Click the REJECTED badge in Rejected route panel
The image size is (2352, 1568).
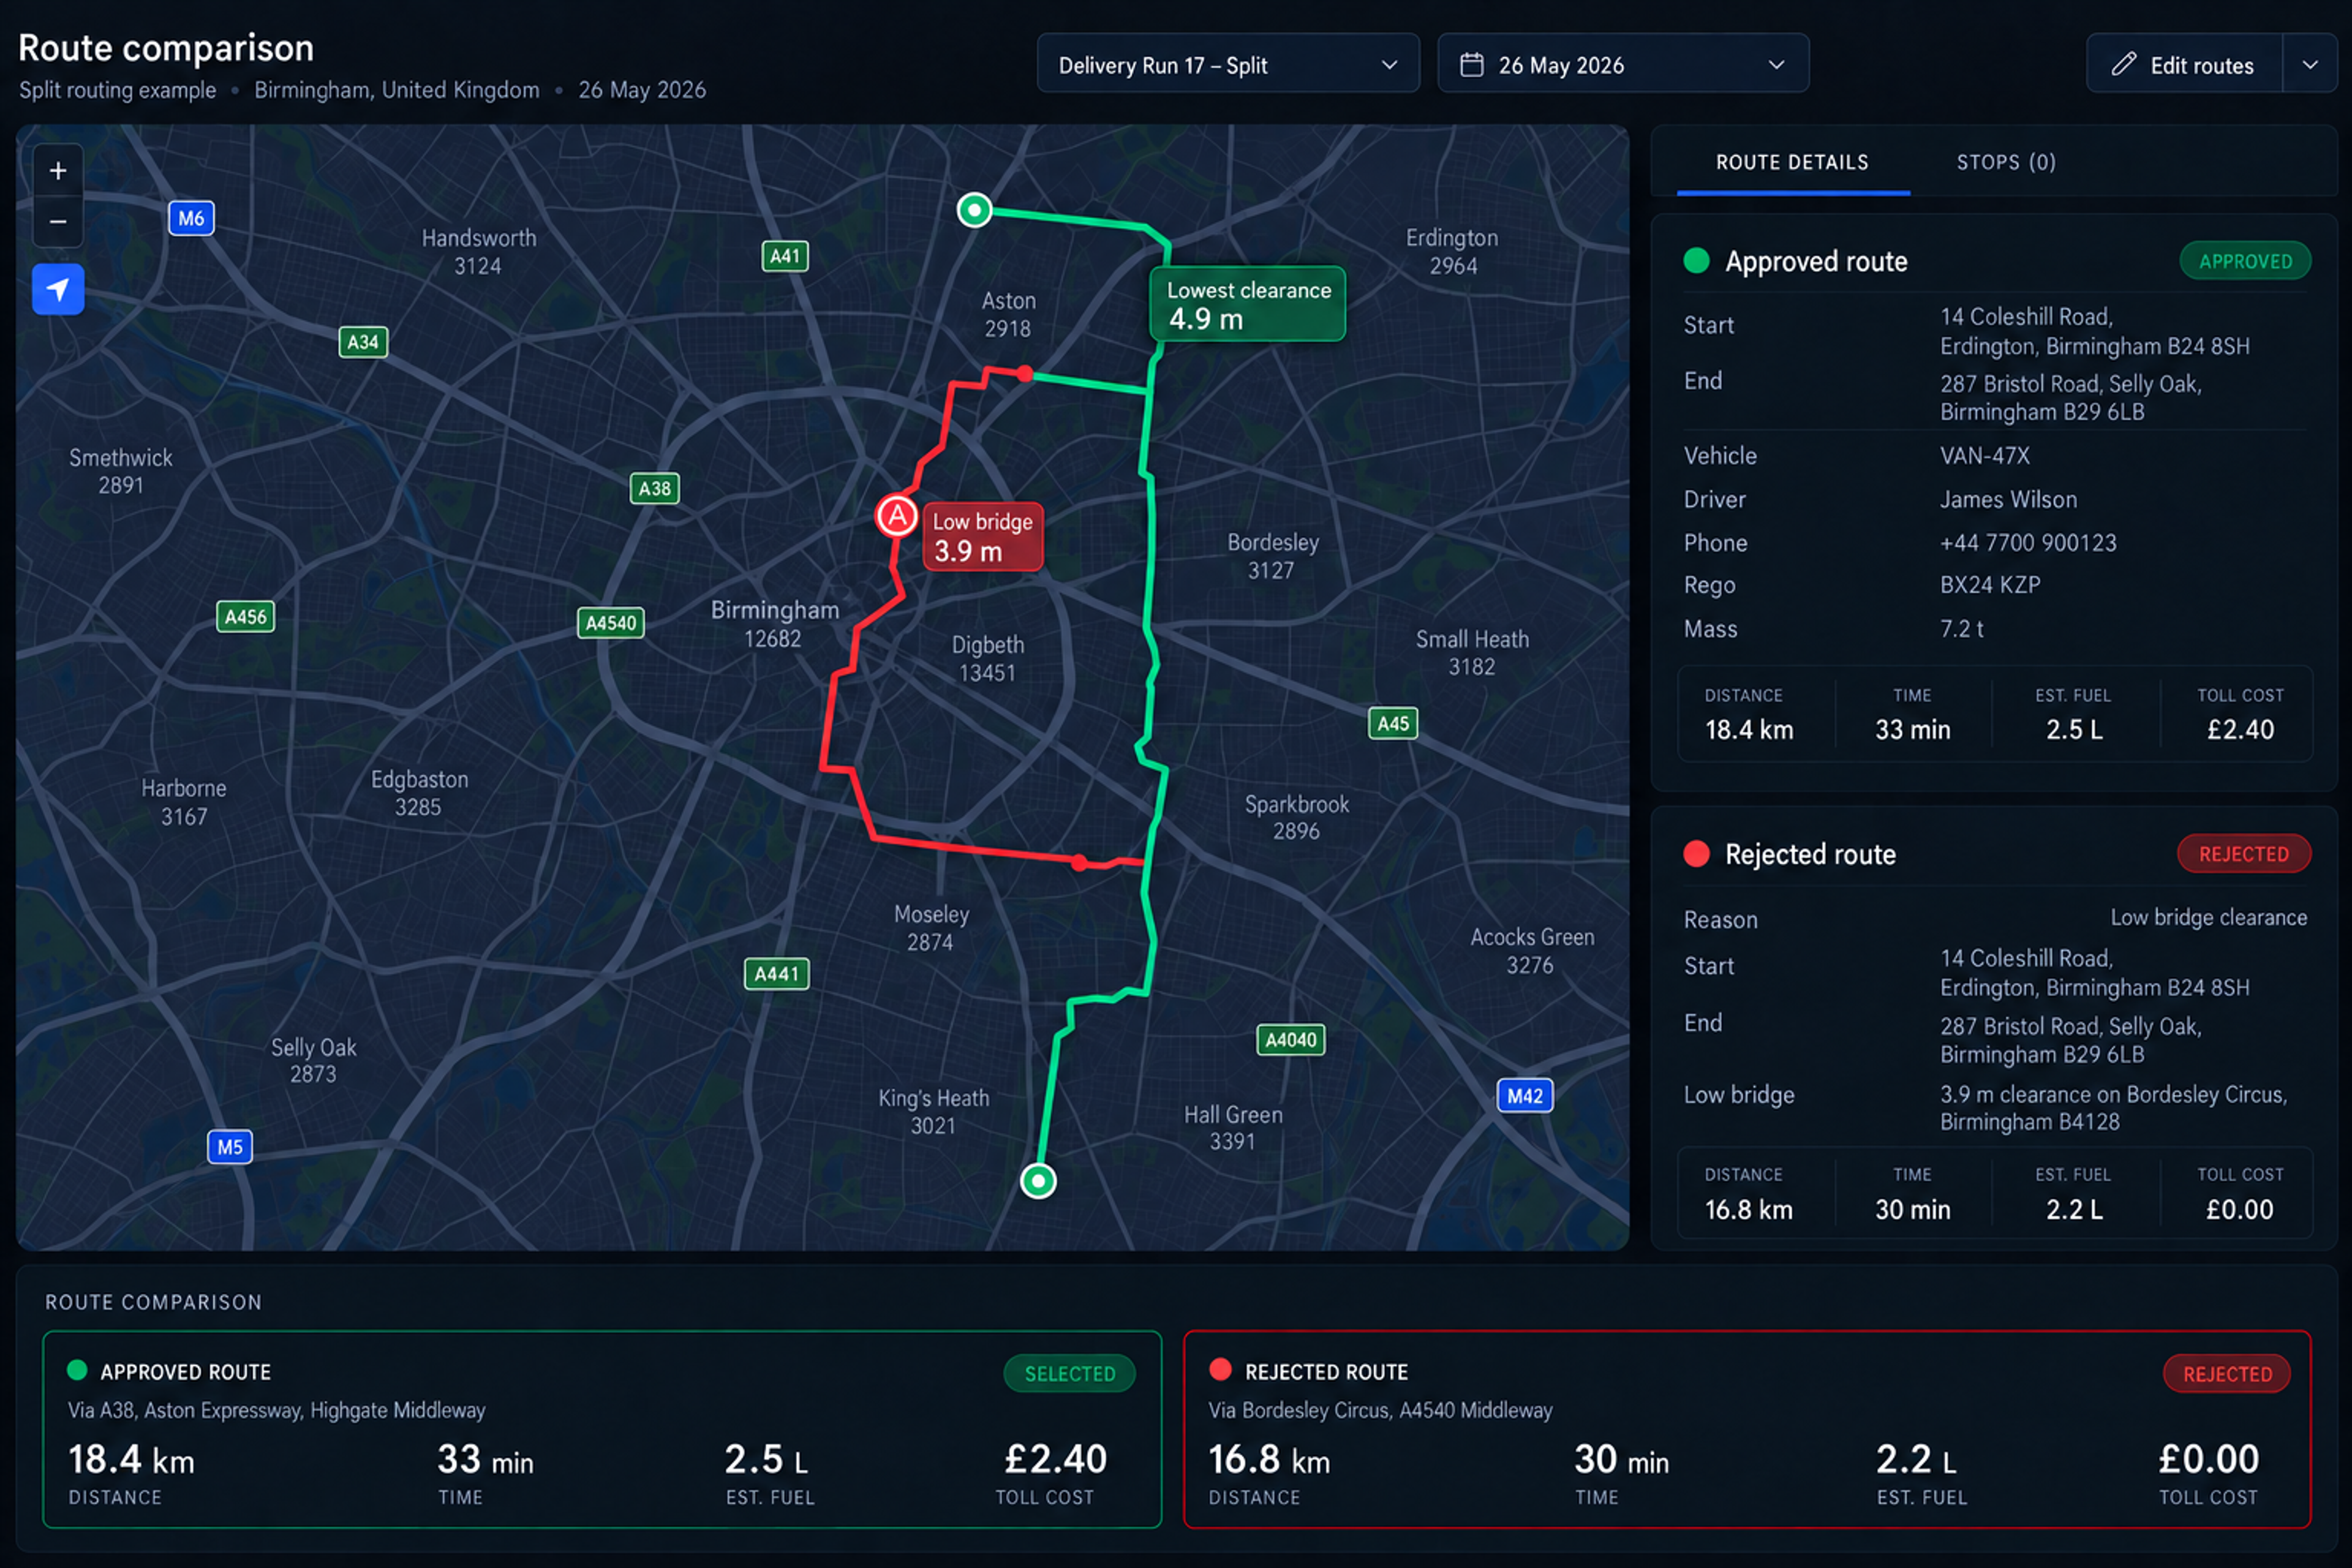2244,854
